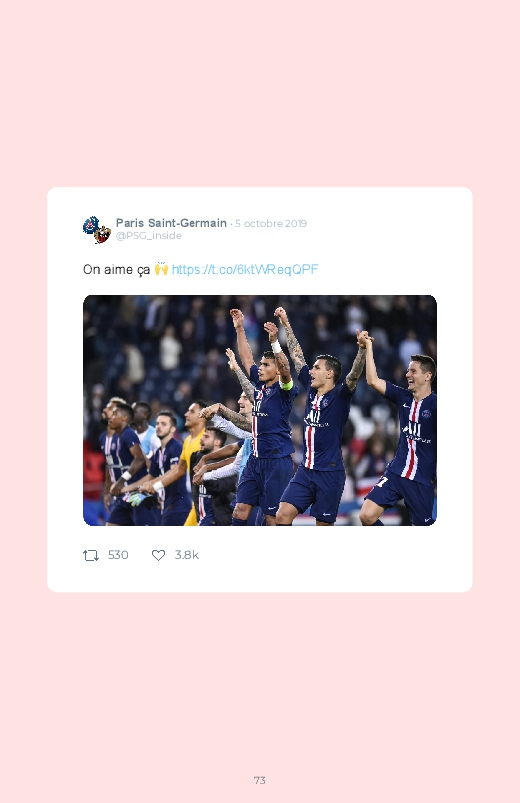Screen dimensions: 520x803
Task: Click the 5 octobre 2019 date
Action: click(x=271, y=223)
